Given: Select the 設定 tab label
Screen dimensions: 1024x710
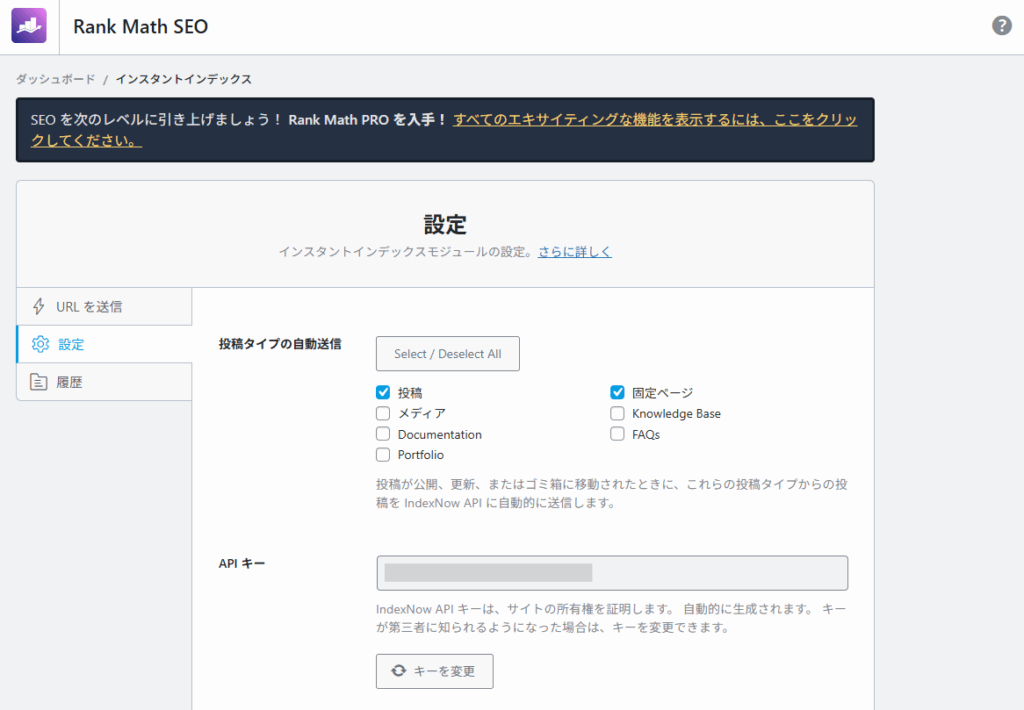Looking at the screenshot, I should click(71, 344).
